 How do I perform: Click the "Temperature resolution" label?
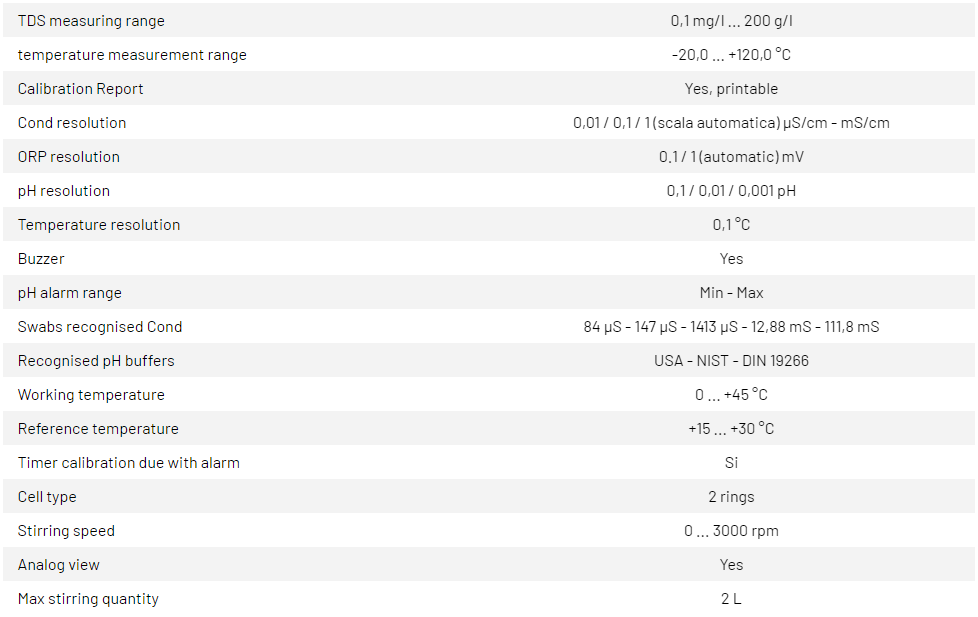coord(99,225)
